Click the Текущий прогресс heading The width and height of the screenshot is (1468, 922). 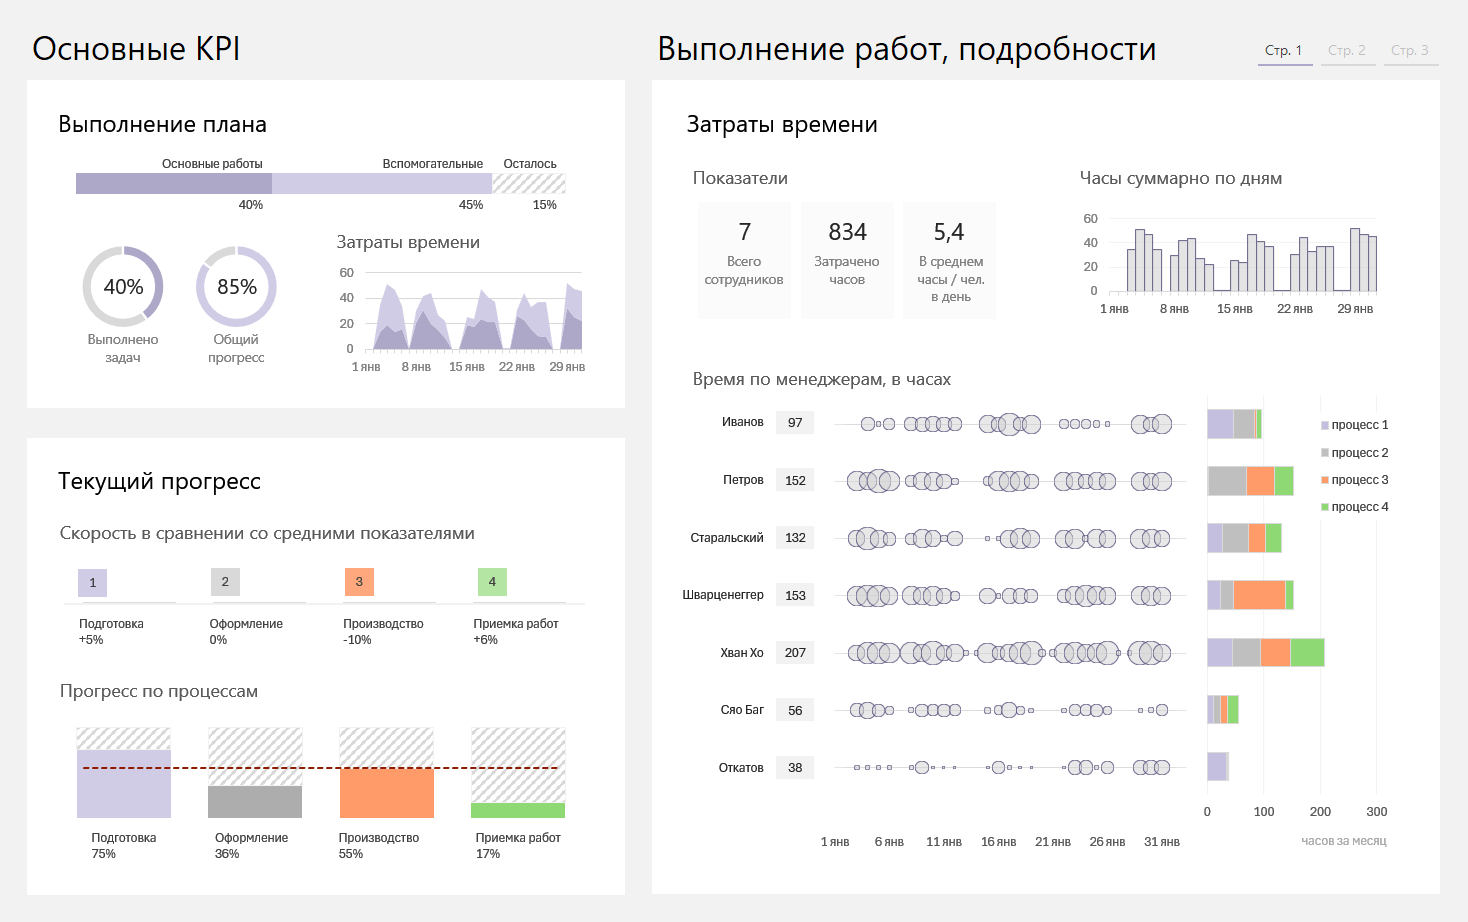159,481
